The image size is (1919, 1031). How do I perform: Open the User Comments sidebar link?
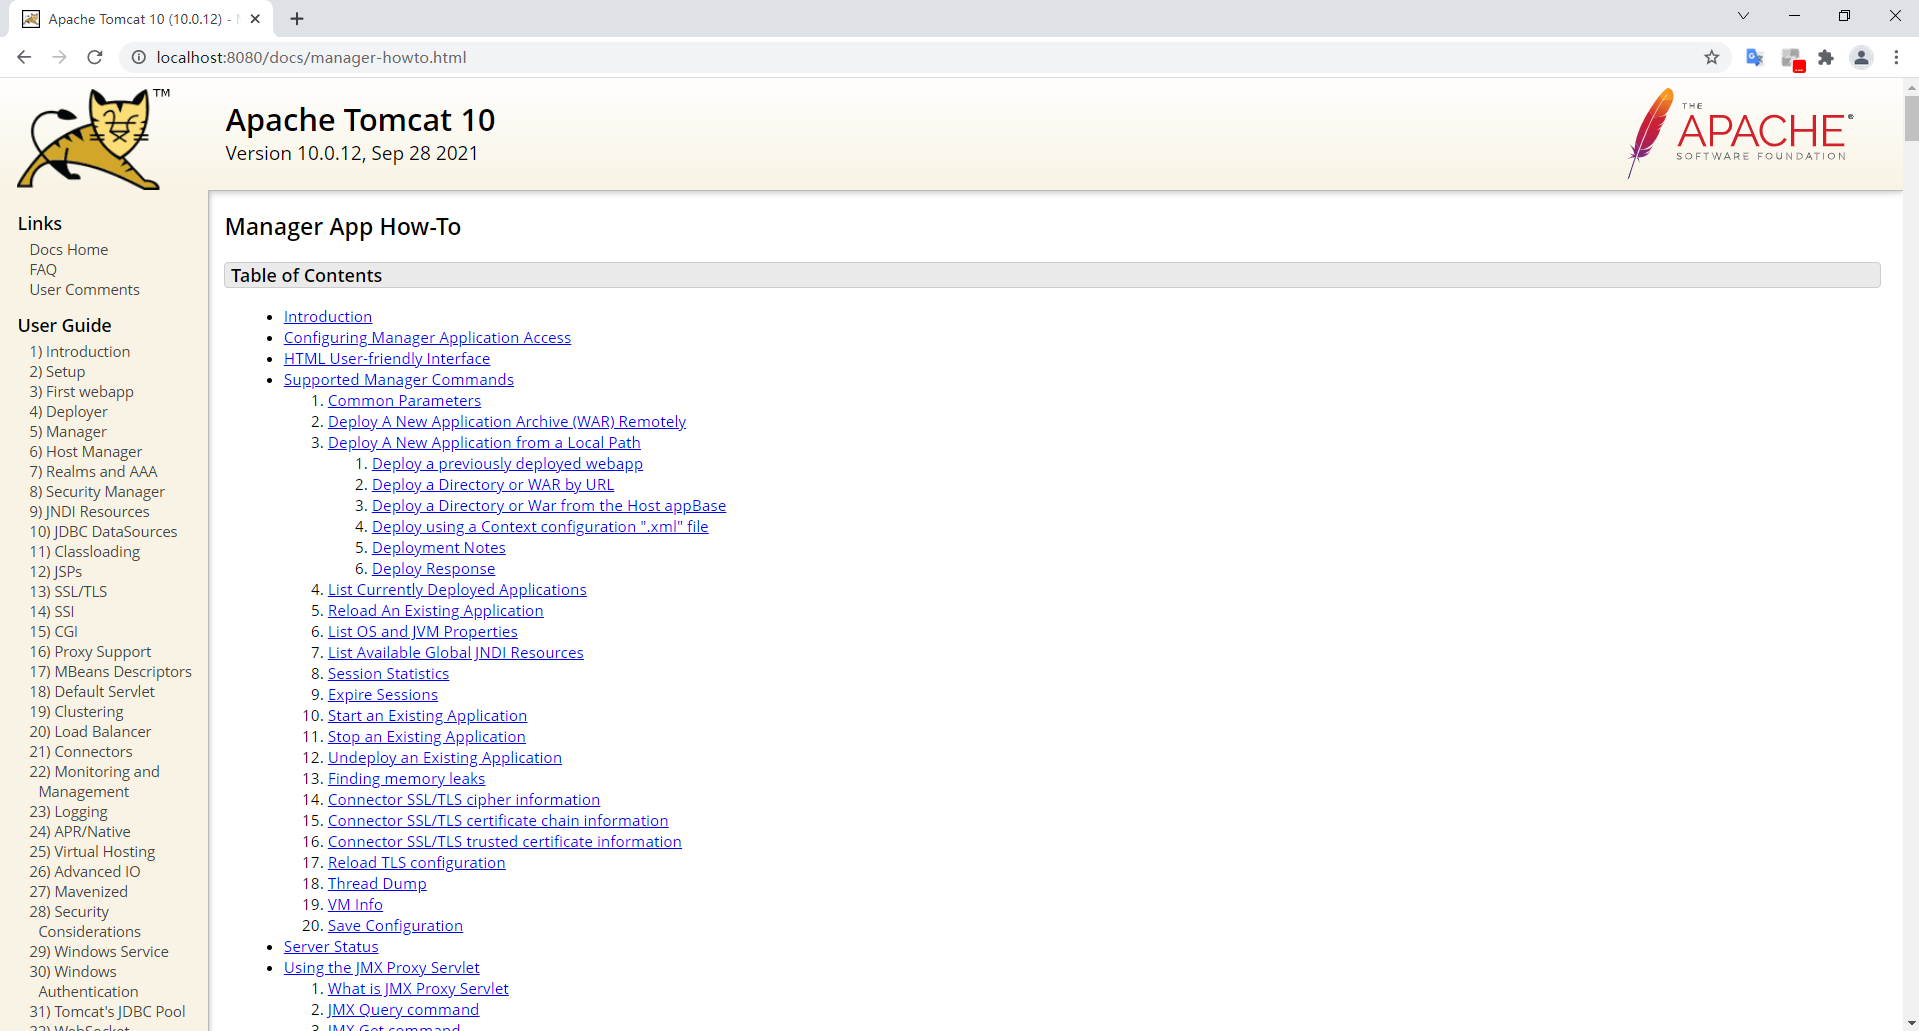coord(85,290)
